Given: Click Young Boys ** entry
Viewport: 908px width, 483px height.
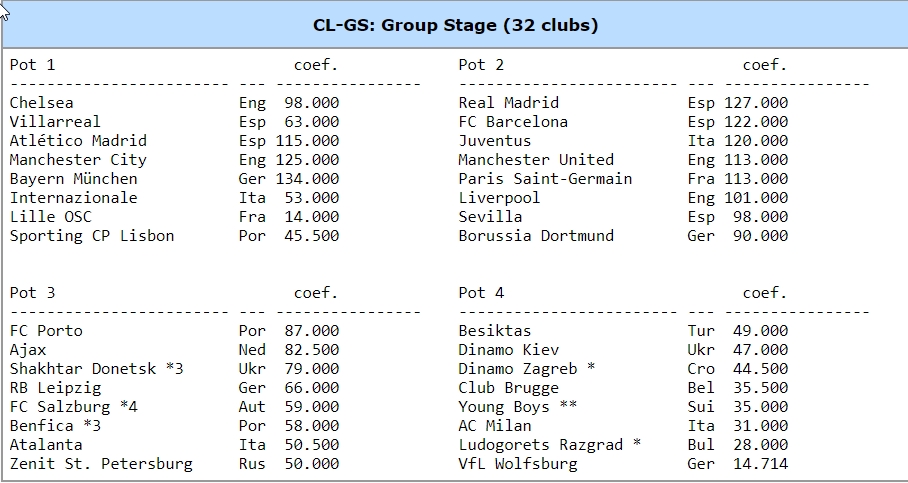Looking at the screenshot, I should click(518, 407).
